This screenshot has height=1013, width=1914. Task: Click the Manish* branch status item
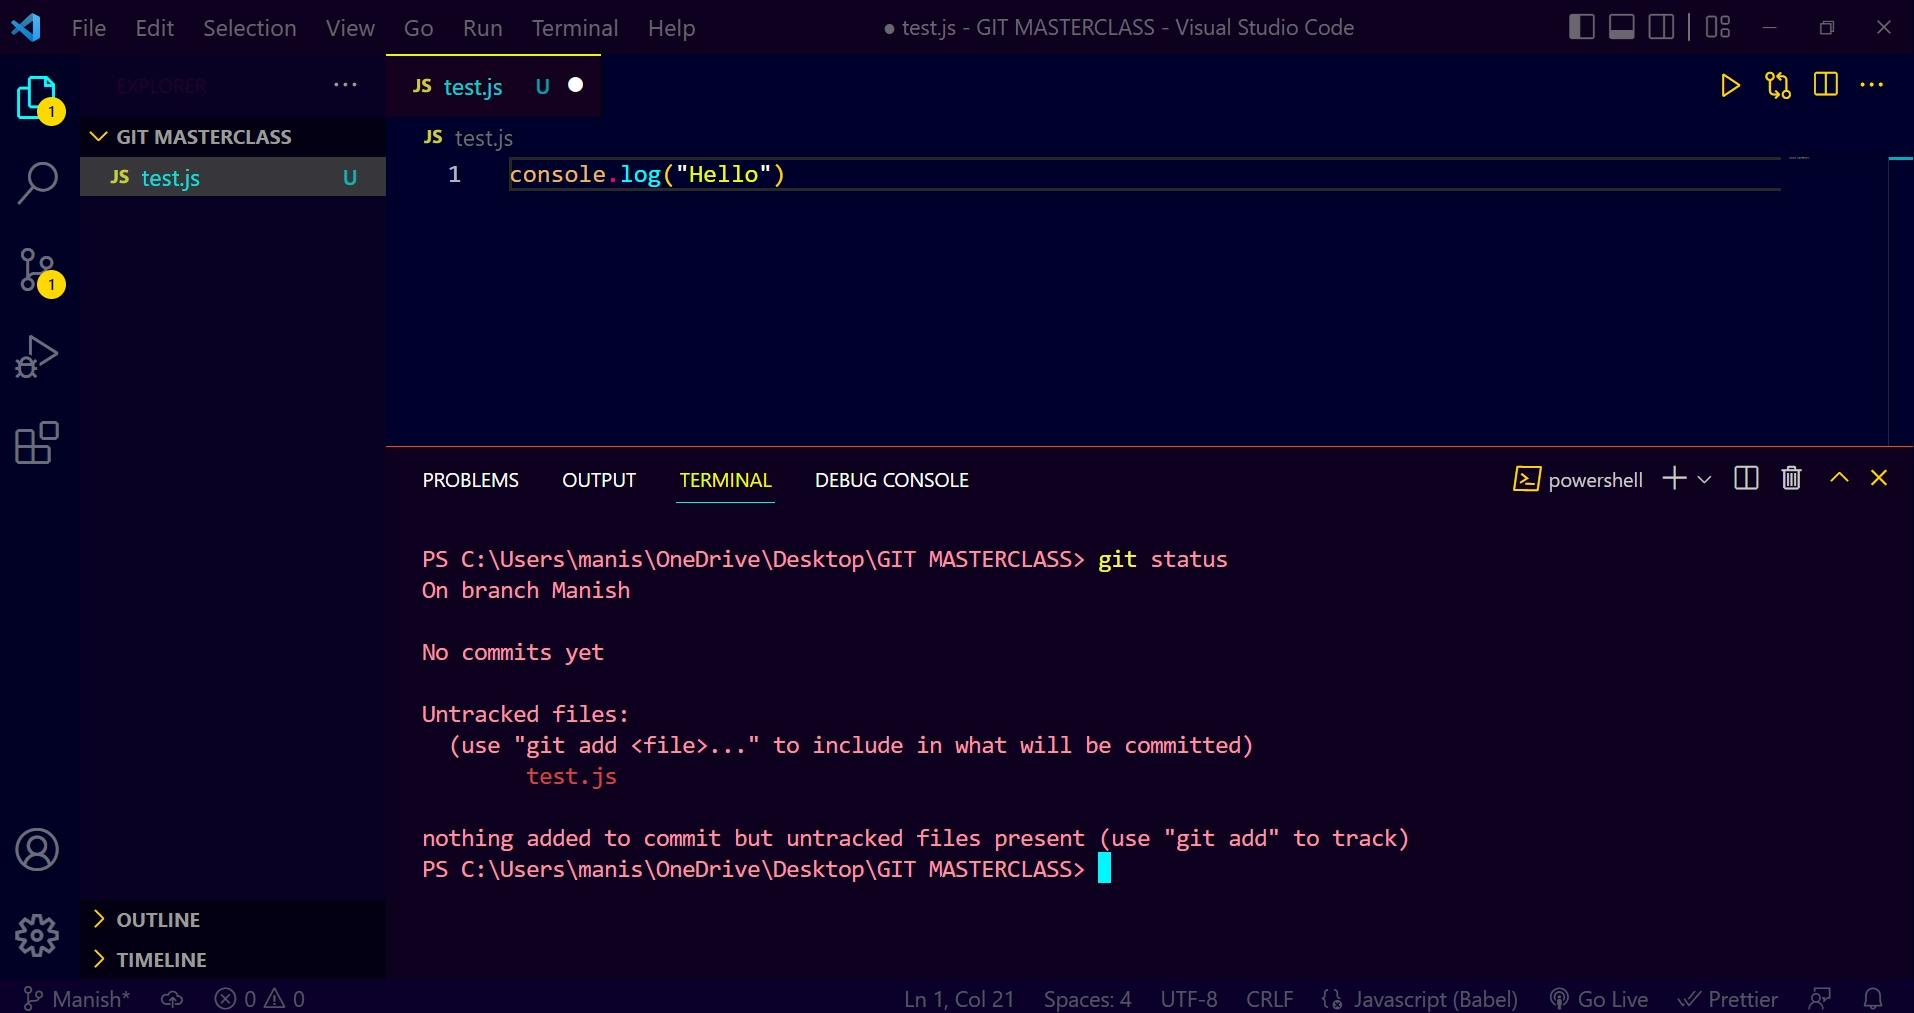(x=76, y=998)
